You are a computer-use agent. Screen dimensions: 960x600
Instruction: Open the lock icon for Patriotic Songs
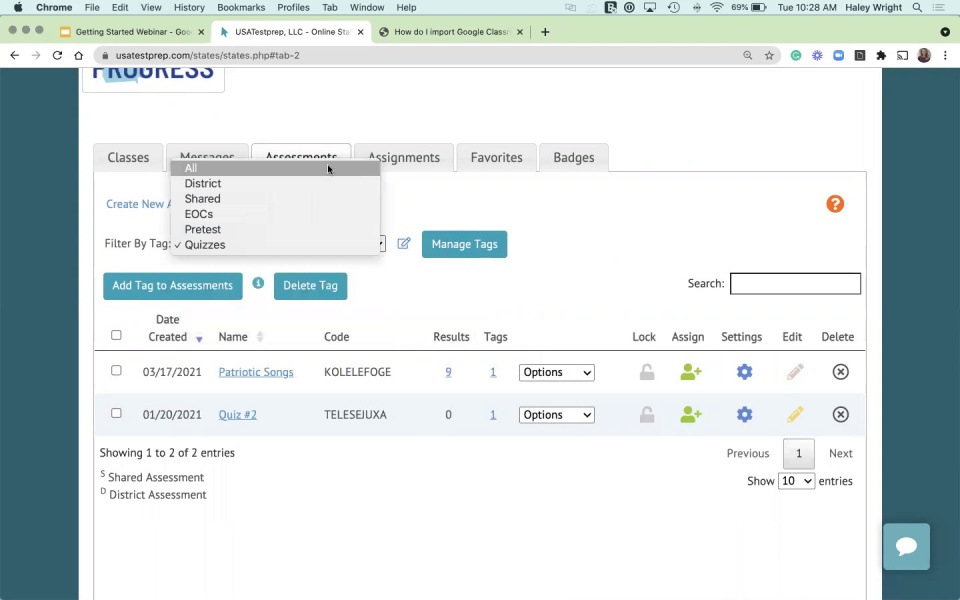tap(647, 372)
